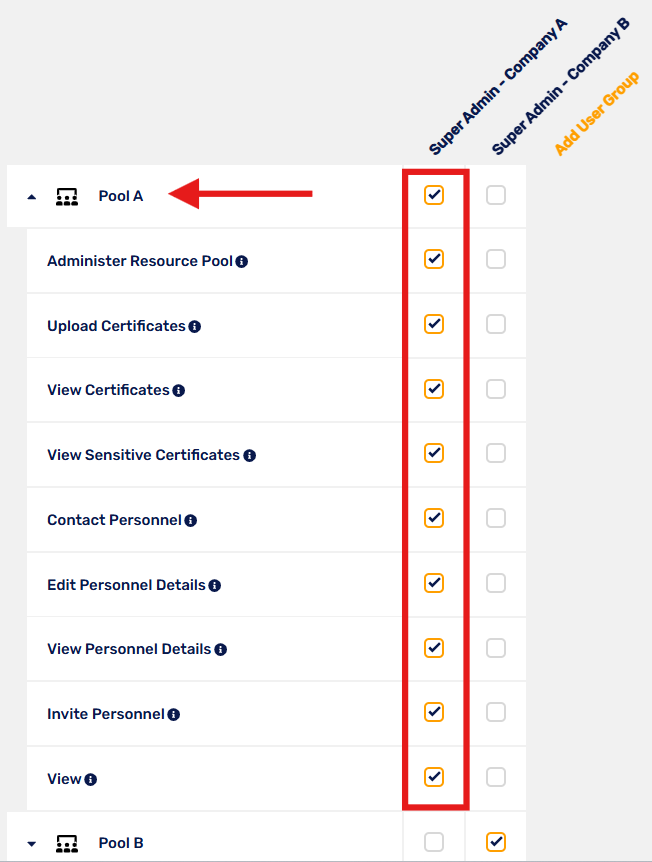Click the Pool A resource pool icon
Viewport: 652px width, 862px height.
pos(67,196)
